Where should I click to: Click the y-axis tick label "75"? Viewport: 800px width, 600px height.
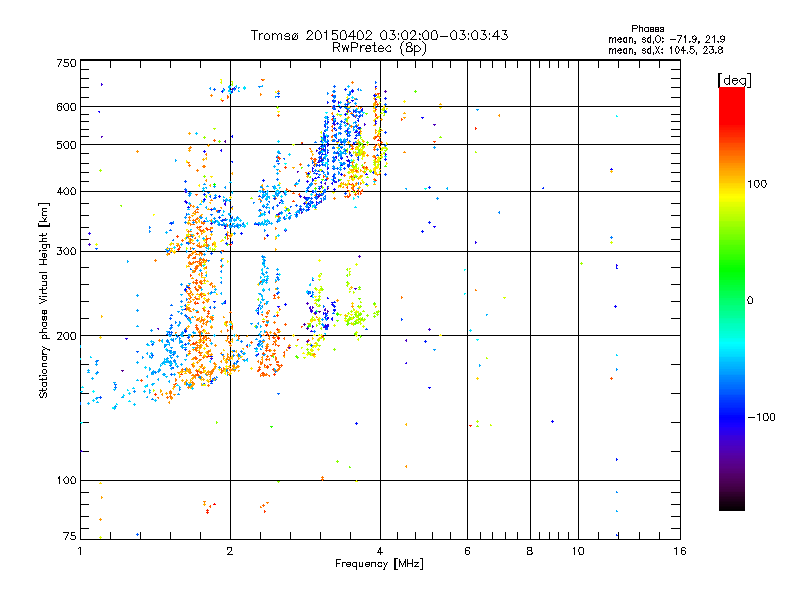pyautogui.click(x=70, y=536)
